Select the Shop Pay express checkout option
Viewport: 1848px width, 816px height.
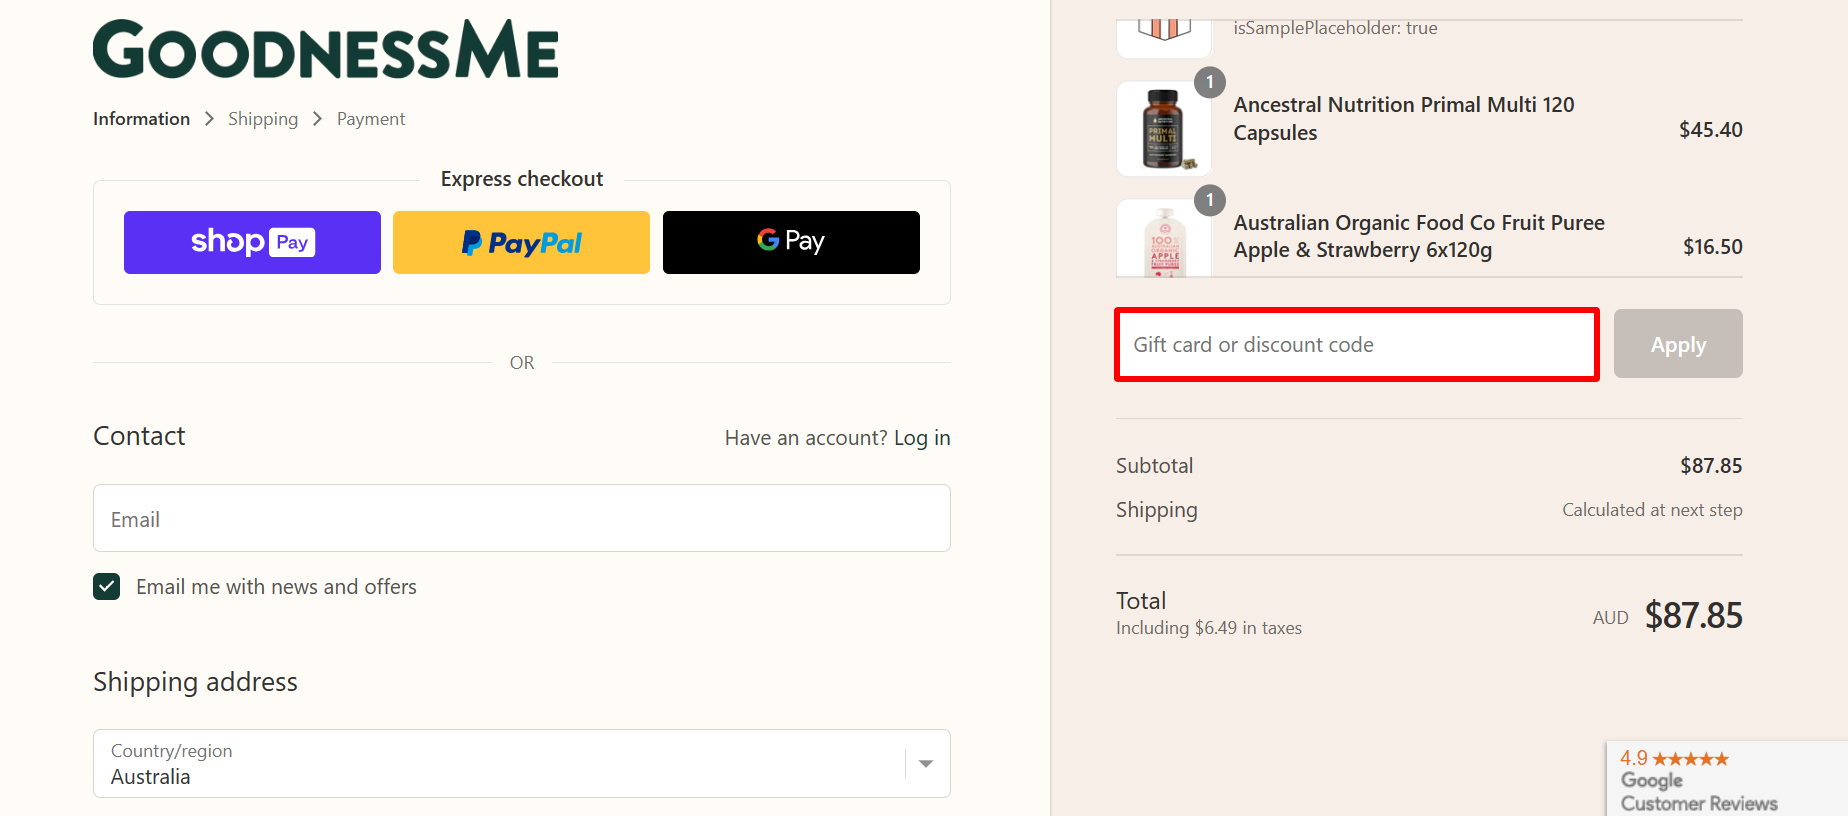pos(251,242)
